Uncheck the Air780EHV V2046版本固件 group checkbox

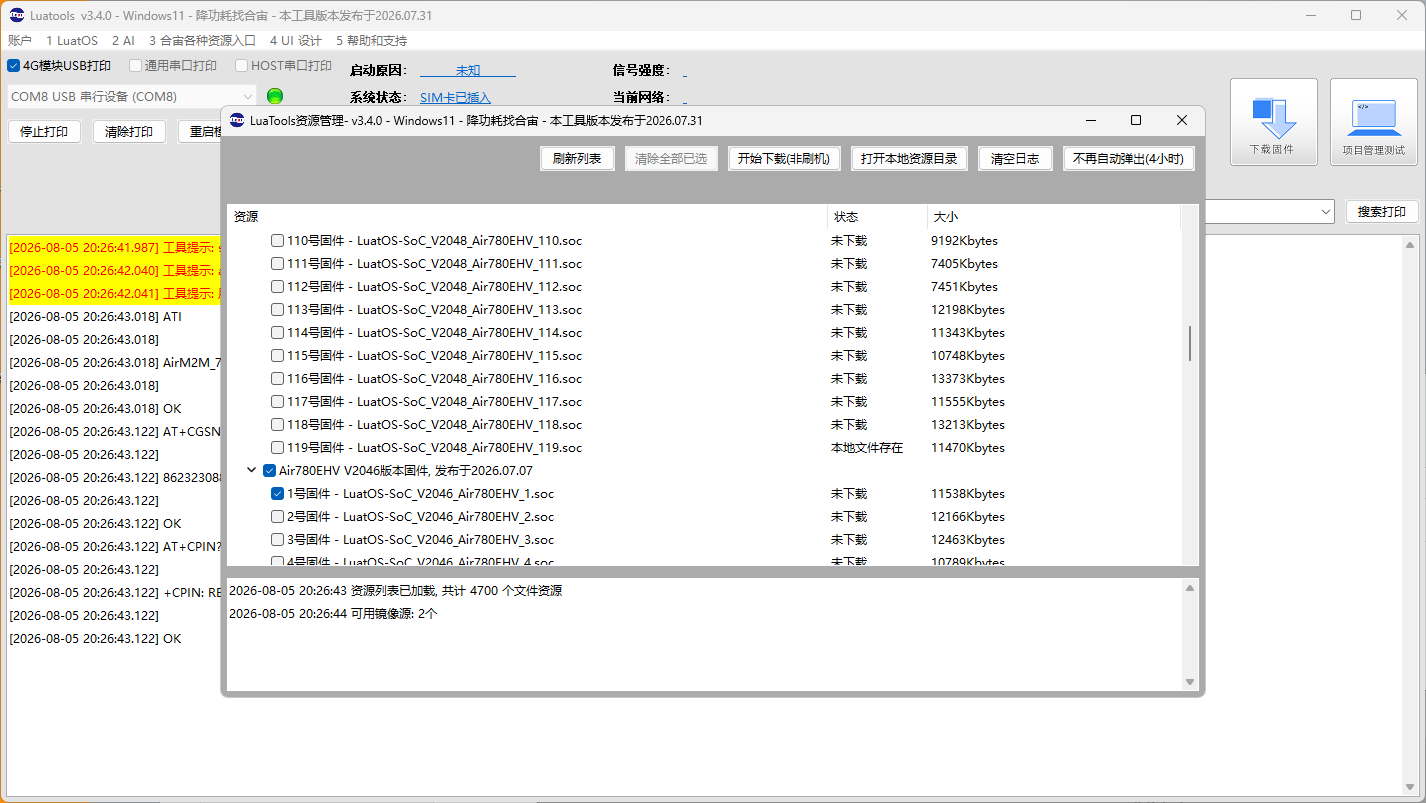tap(269, 471)
